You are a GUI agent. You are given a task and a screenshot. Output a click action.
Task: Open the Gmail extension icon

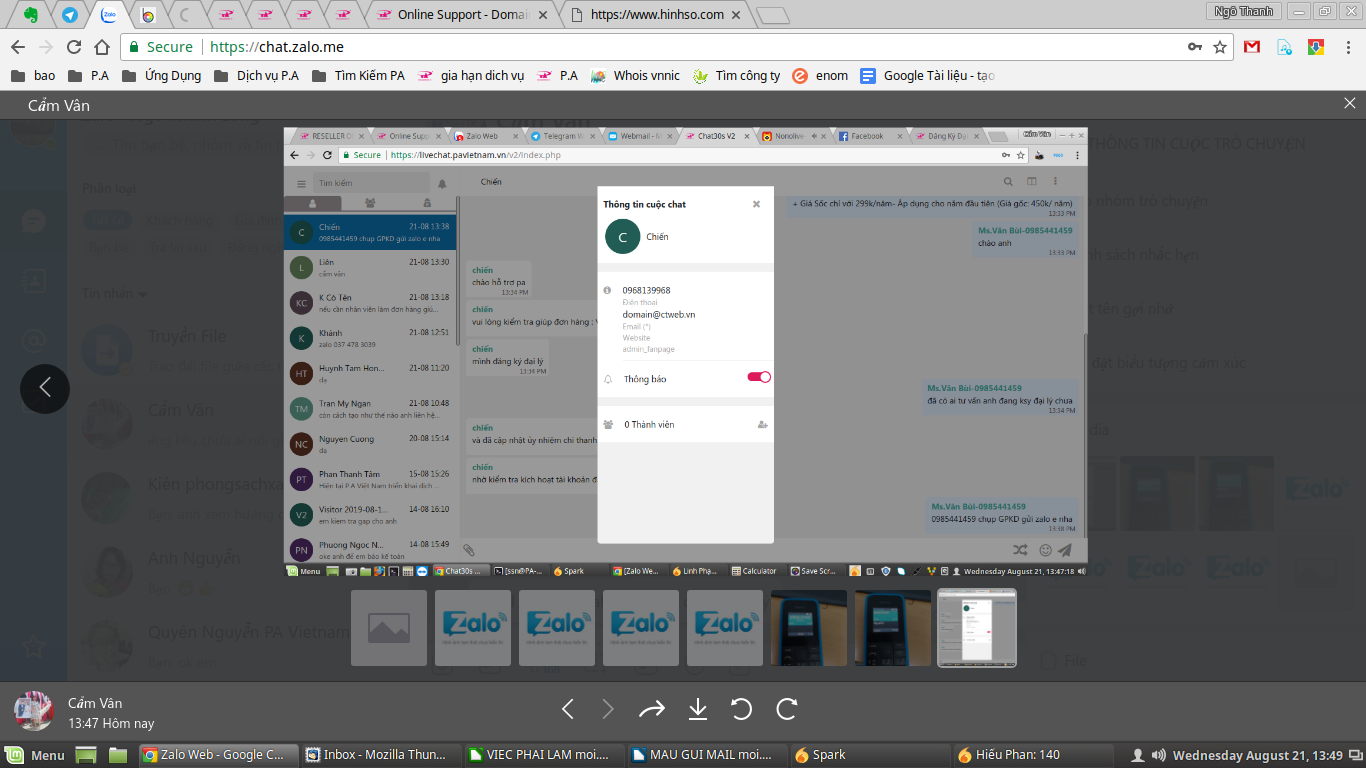(x=1252, y=47)
